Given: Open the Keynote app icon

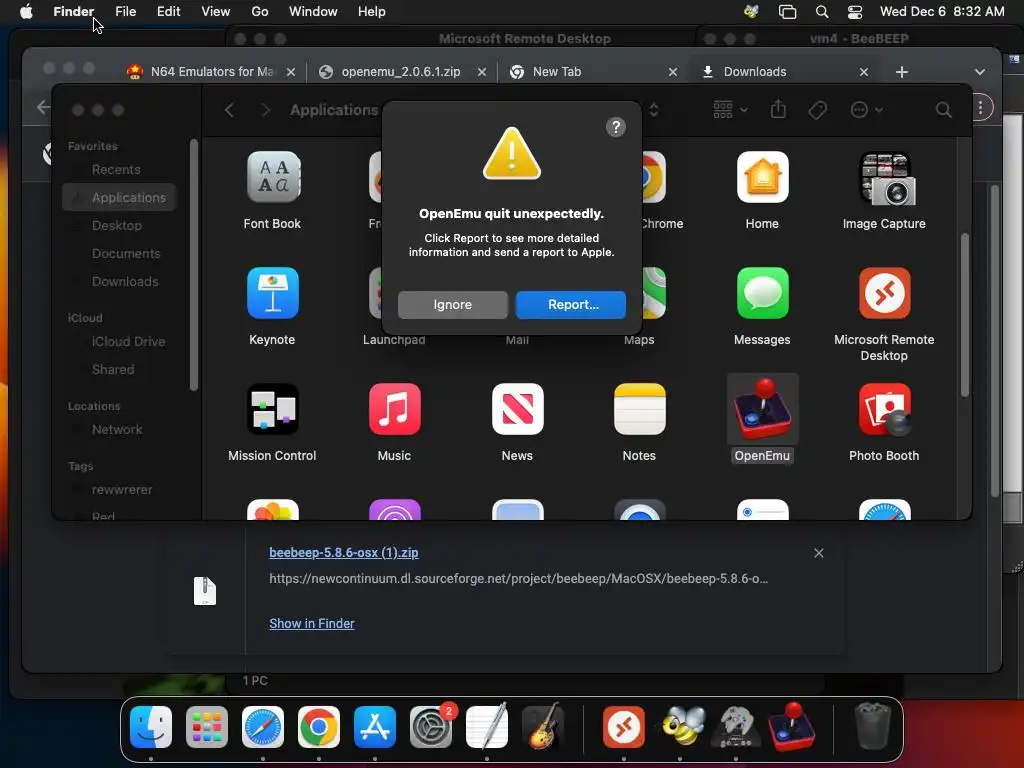Looking at the screenshot, I should coord(272,293).
